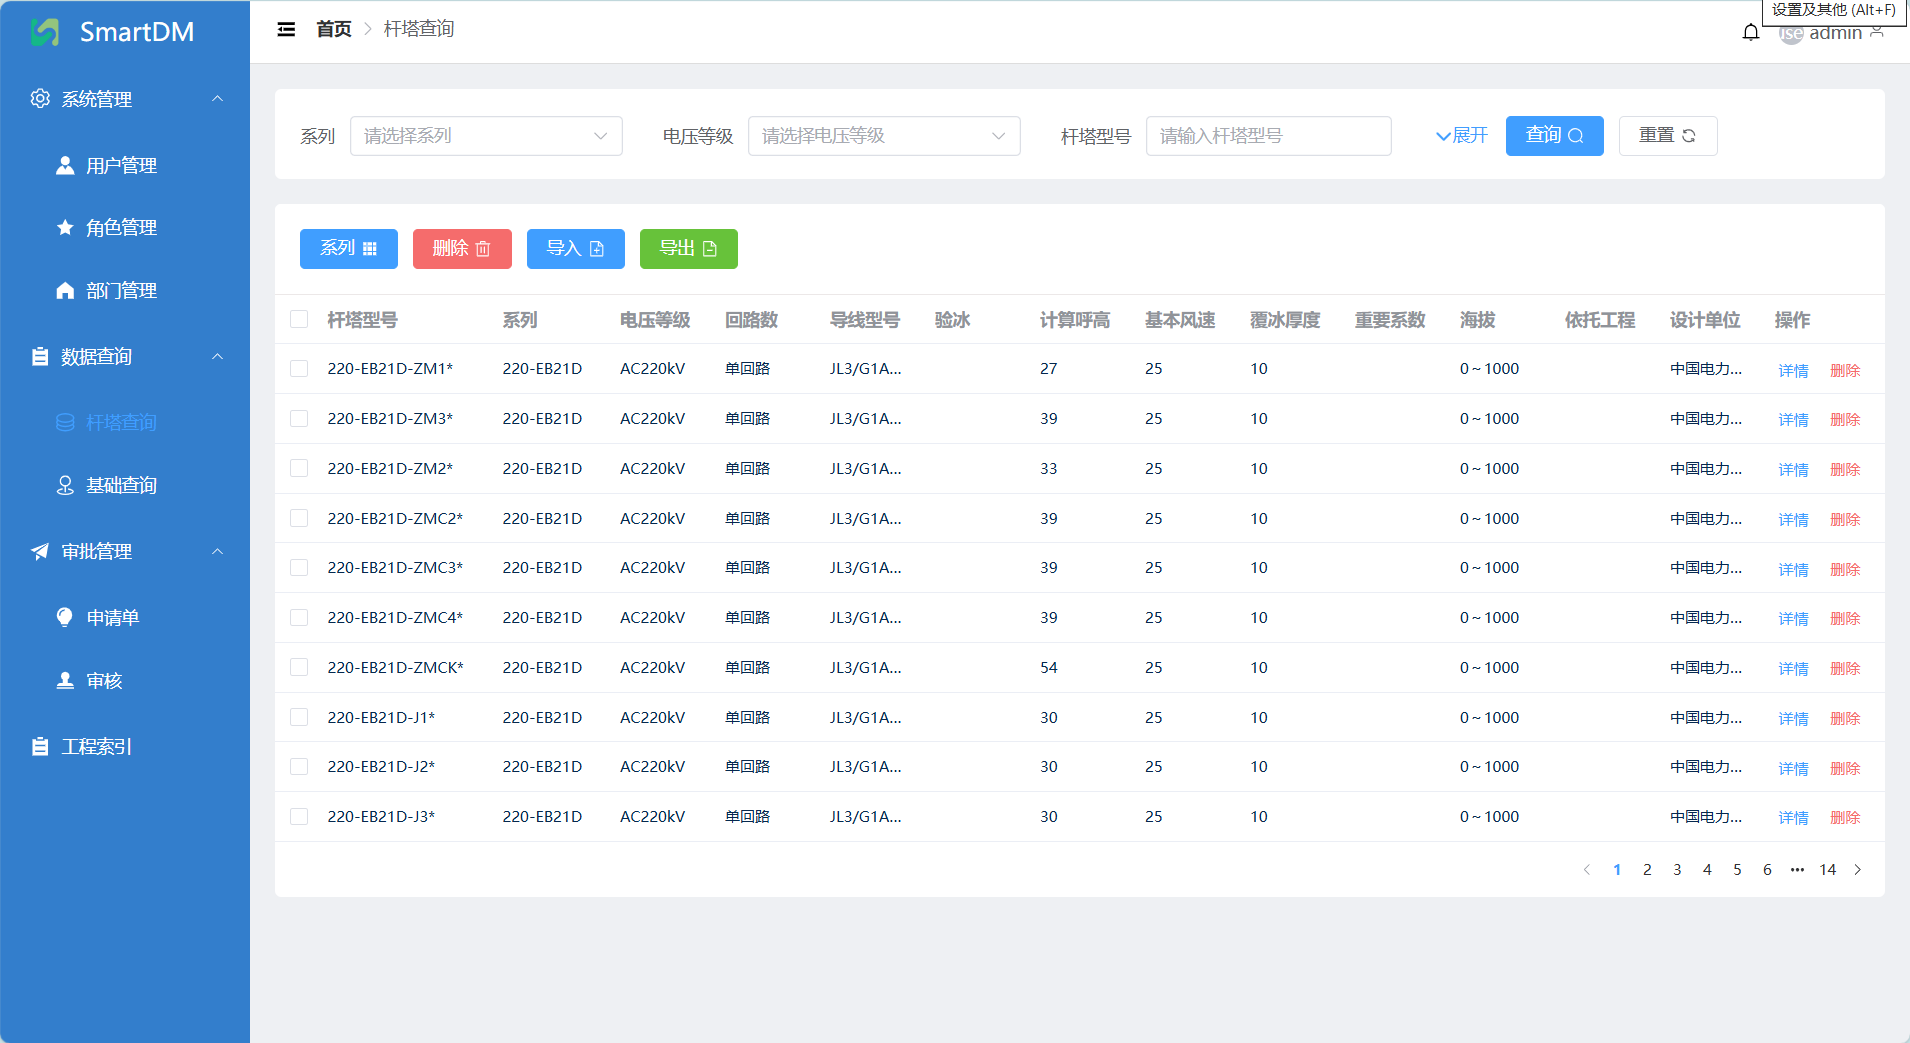Screen dimensions: 1910x1043
Task: Click the 系统管理 gear icon
Action: 40,98
